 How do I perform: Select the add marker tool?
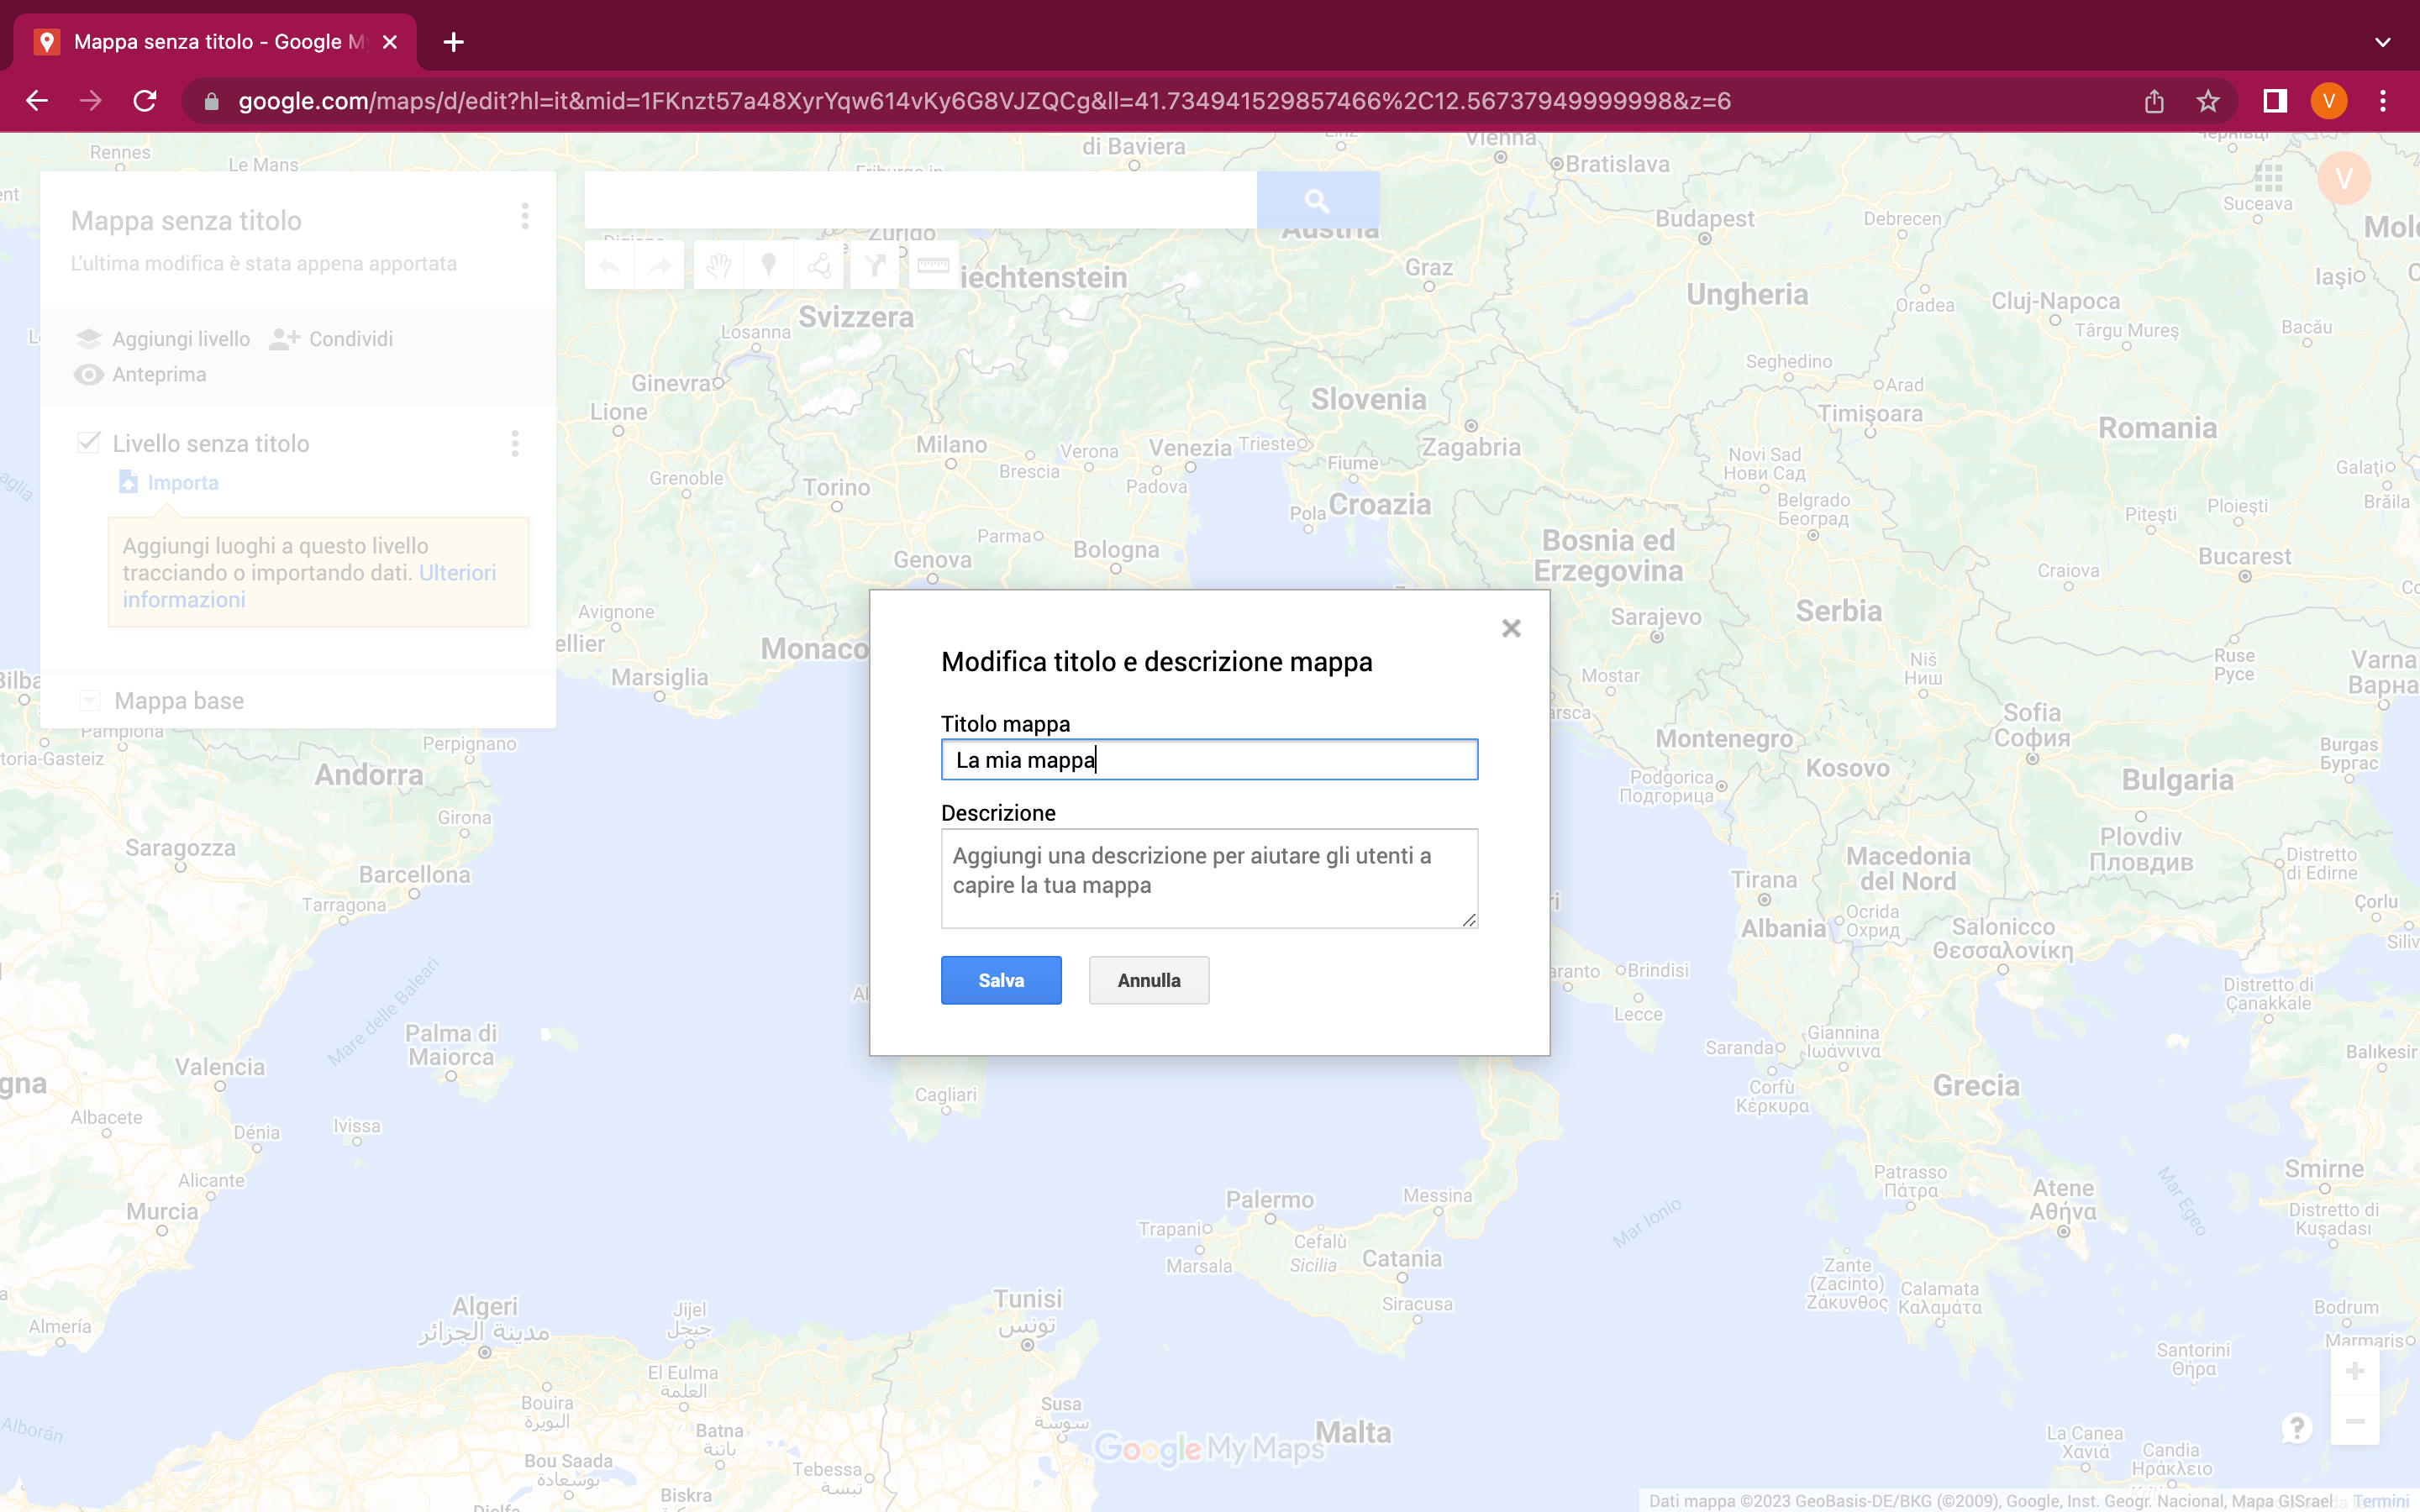coord(768,265)
